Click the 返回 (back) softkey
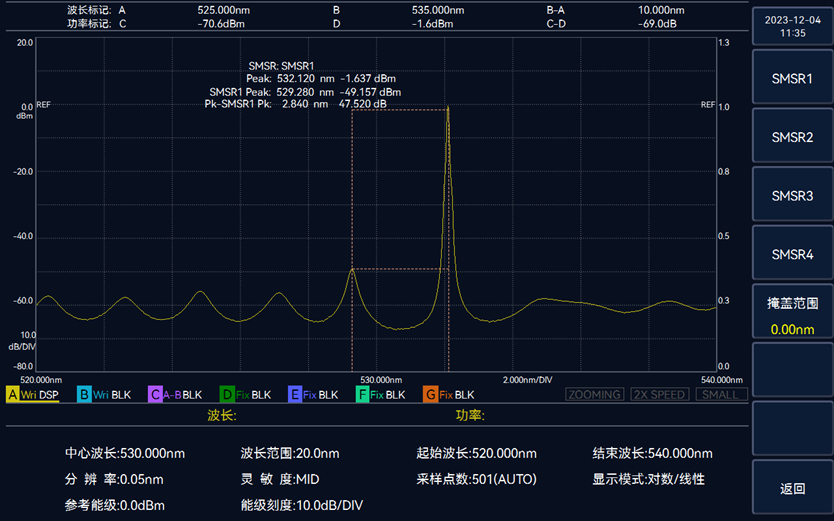The image size is (834, 521). (x=792, y=489)
